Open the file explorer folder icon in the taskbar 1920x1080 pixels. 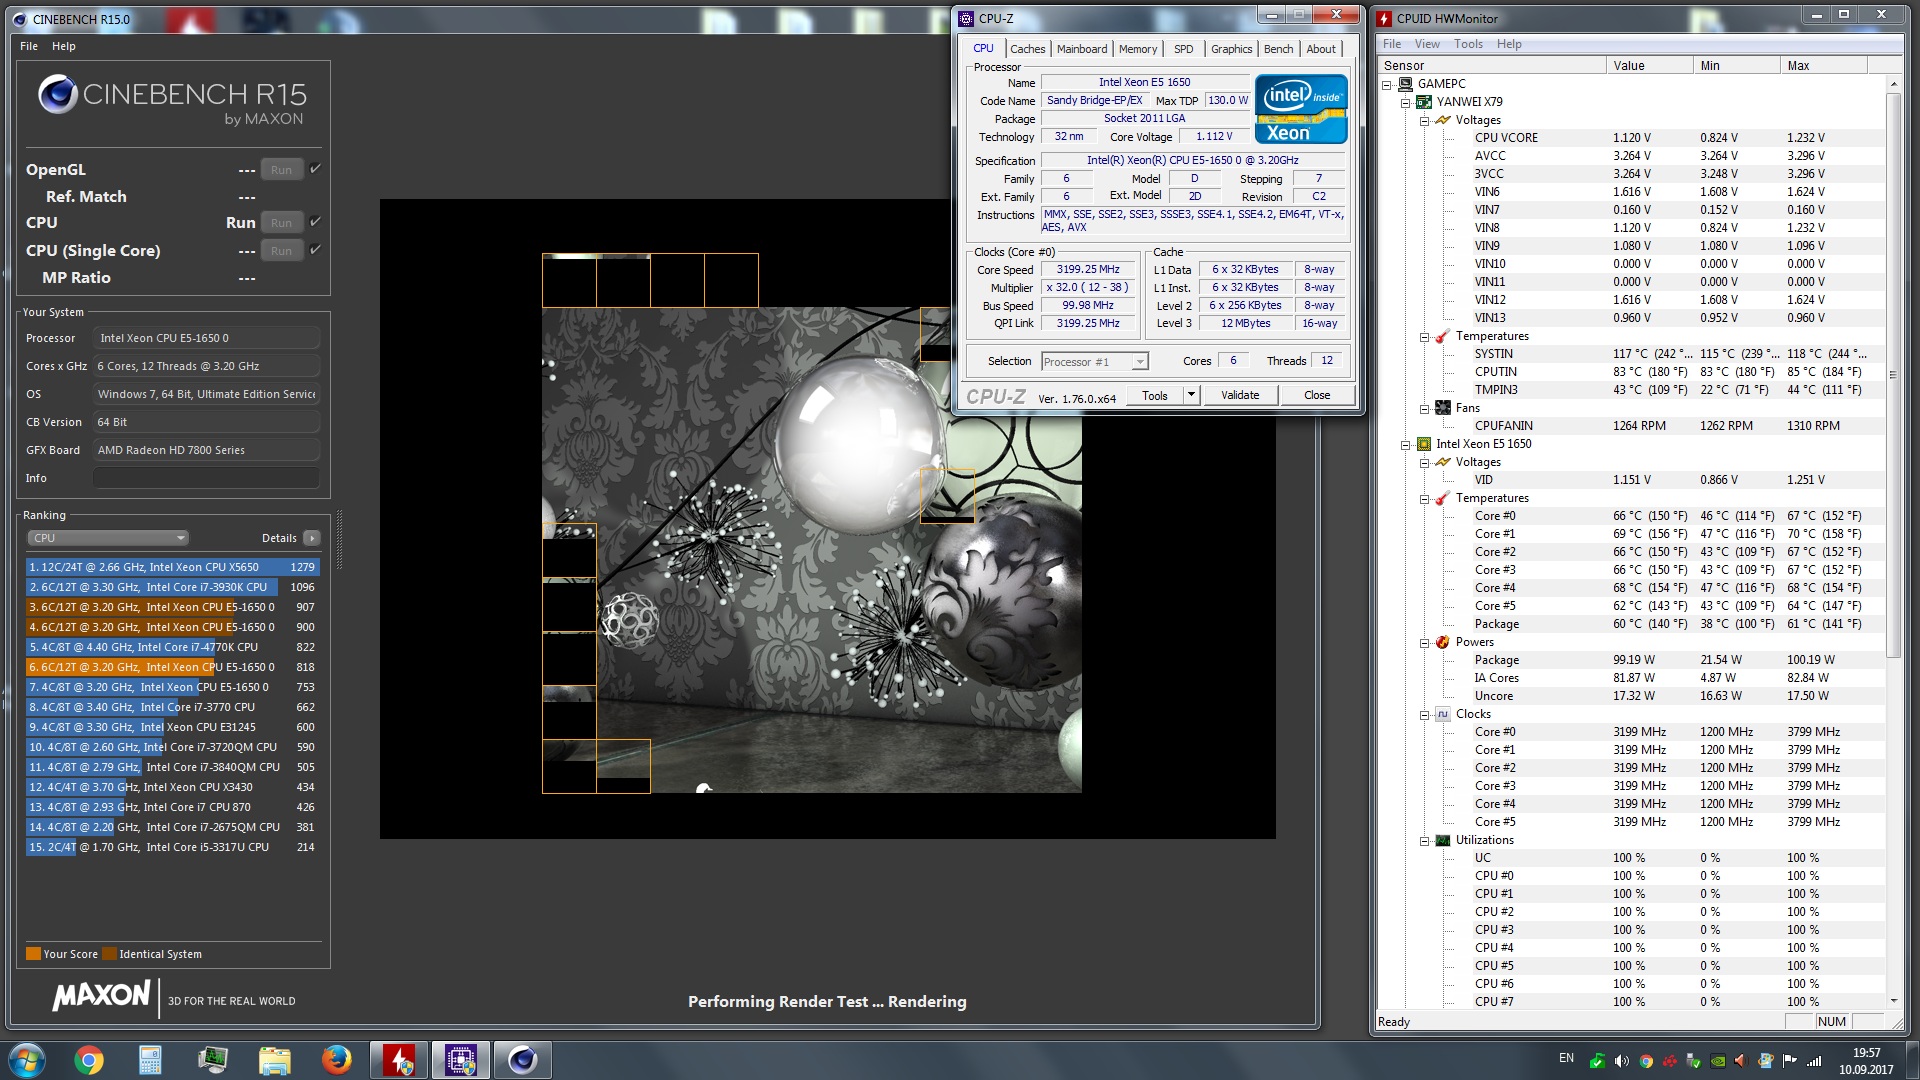(x=274, y=1060)
